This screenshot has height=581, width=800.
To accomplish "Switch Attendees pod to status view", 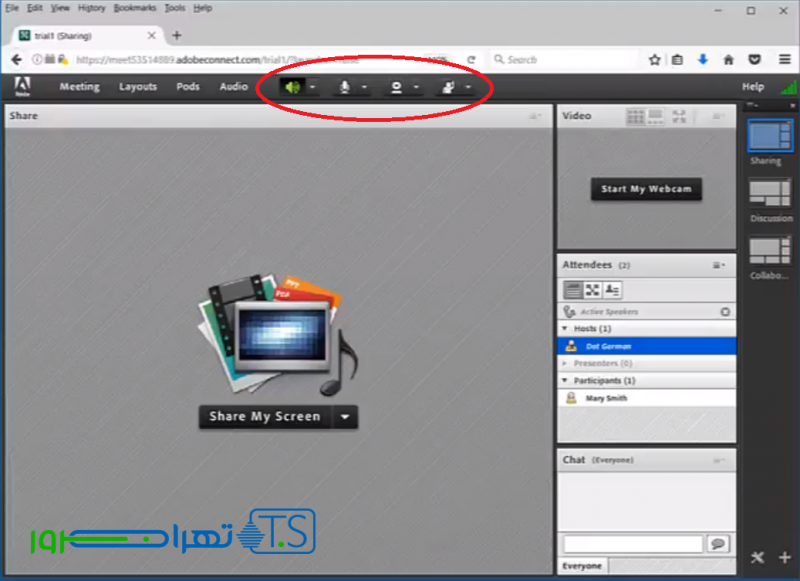I will tap(613, 290).
